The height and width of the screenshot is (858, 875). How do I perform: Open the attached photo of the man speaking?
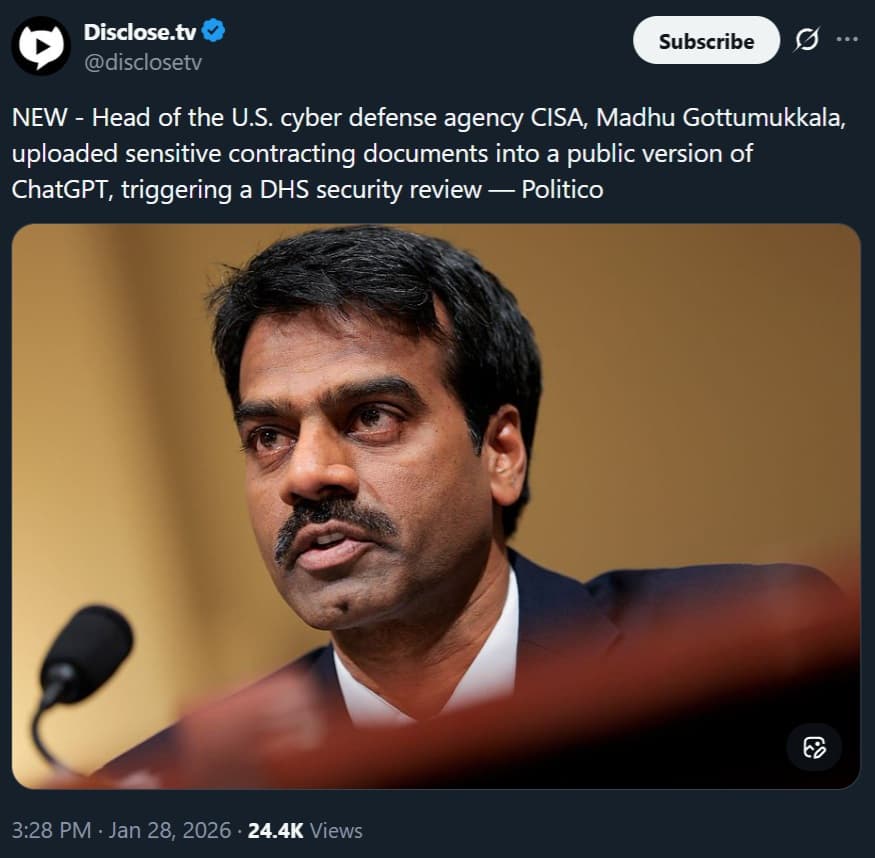point(436,505)
